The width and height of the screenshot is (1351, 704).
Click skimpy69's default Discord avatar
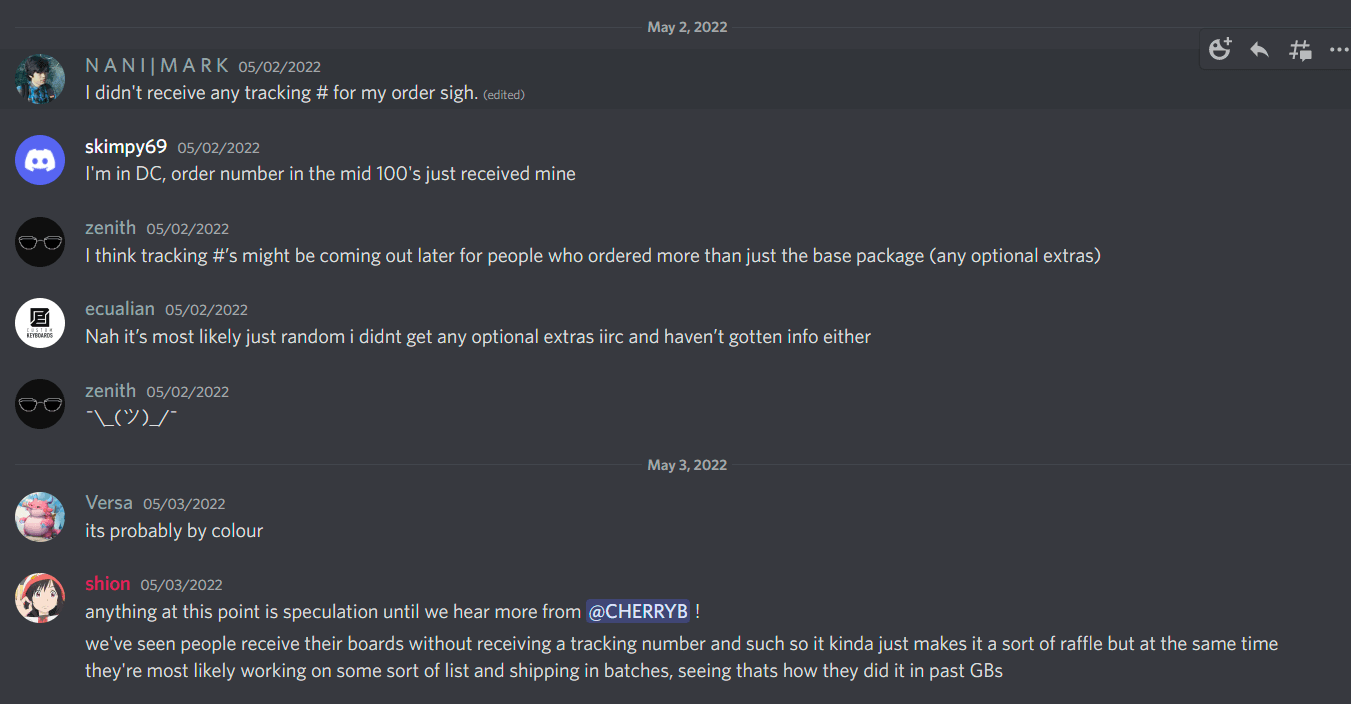click(x=40, y=160)
